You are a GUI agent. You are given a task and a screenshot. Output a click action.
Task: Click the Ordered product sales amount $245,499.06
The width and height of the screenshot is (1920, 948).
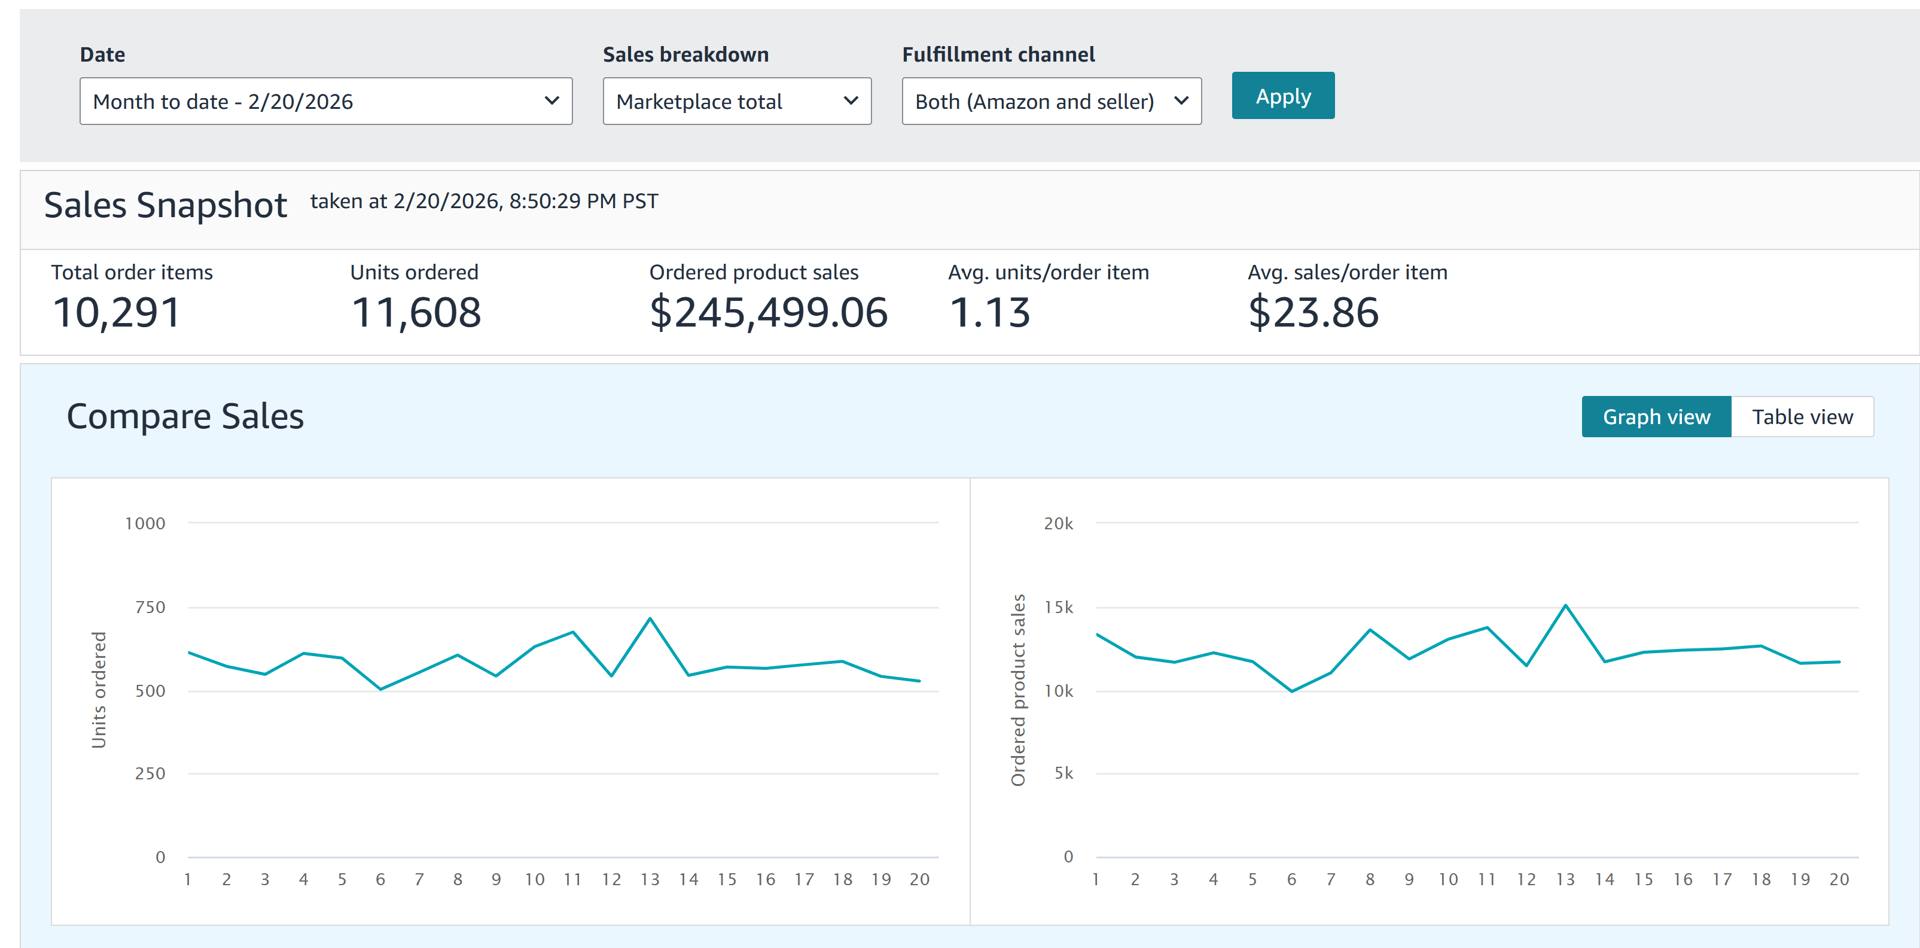point(768,313)
